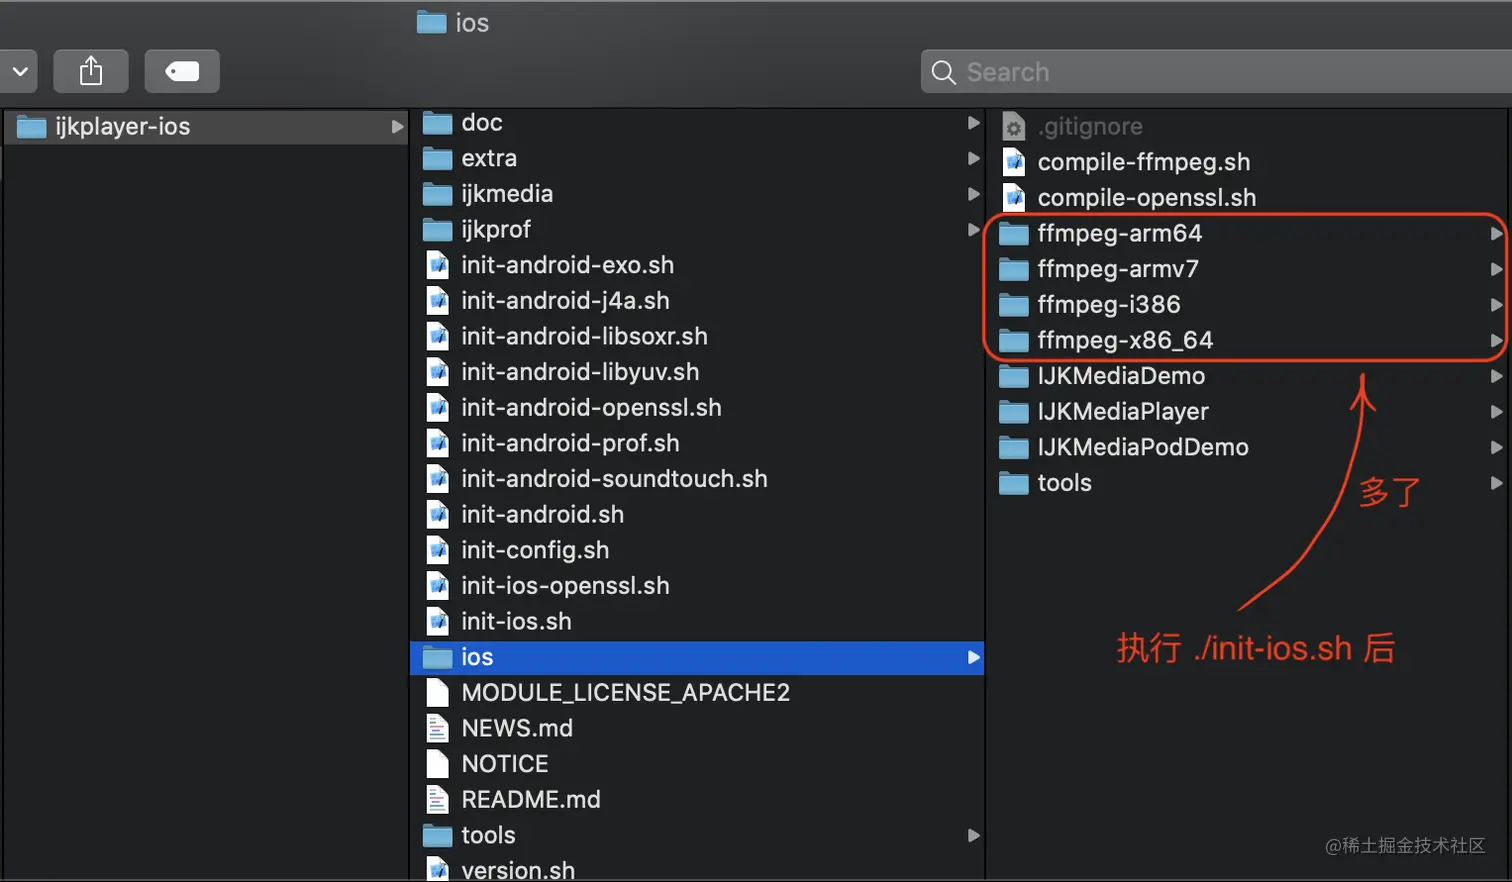
Task: Click the doc folder icon
Action: 437,123
